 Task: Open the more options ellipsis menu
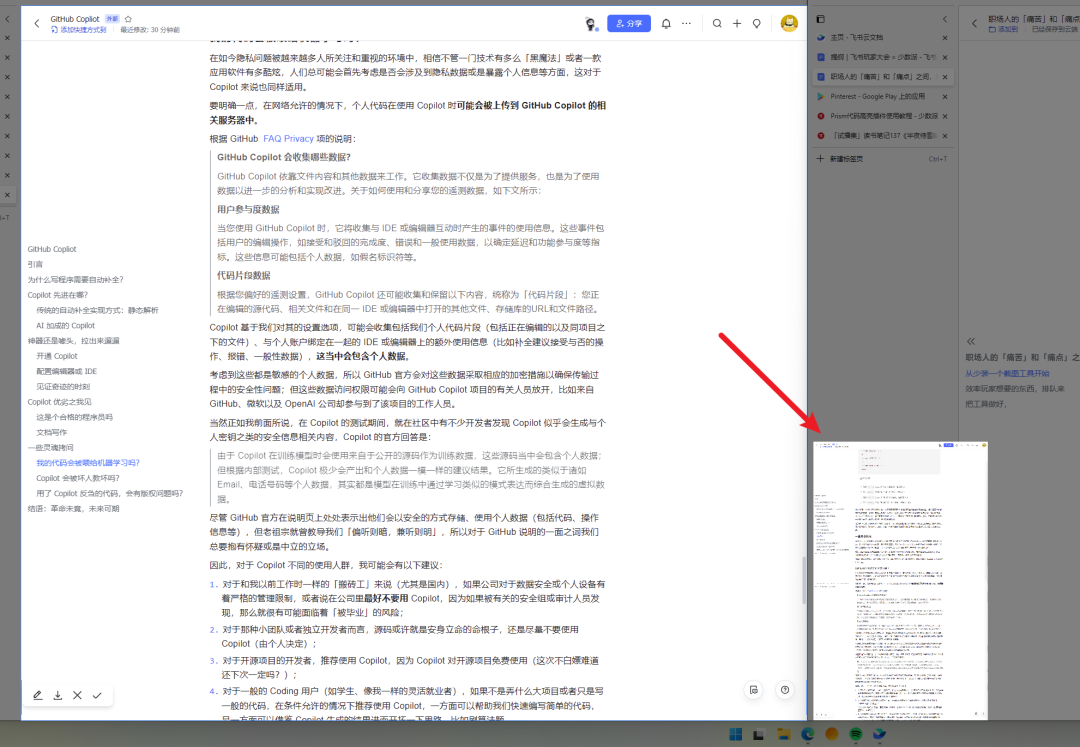tap(686, 23)
